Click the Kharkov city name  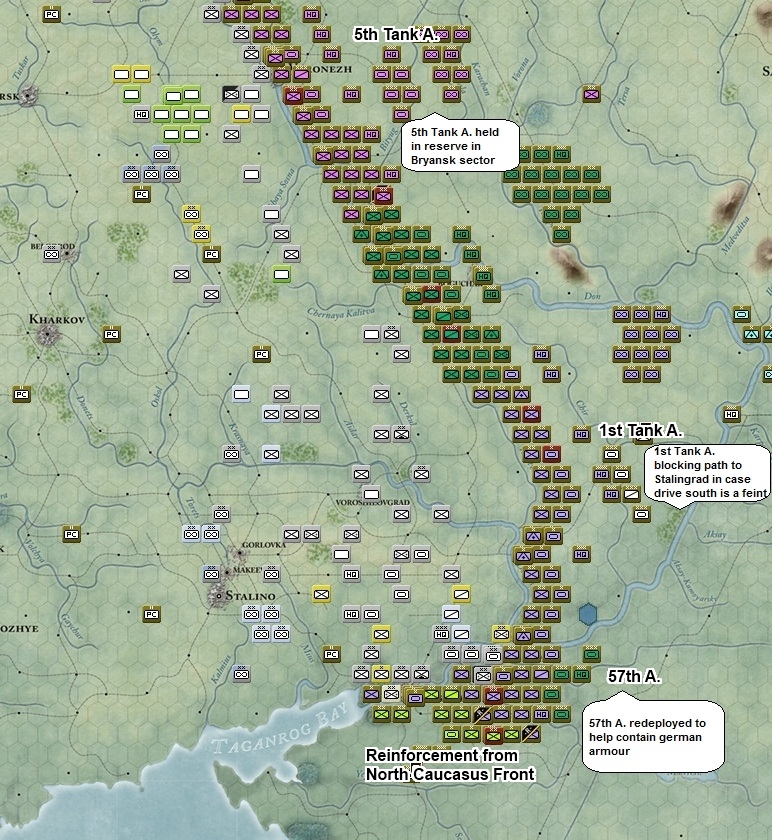(x=57, y=319)
